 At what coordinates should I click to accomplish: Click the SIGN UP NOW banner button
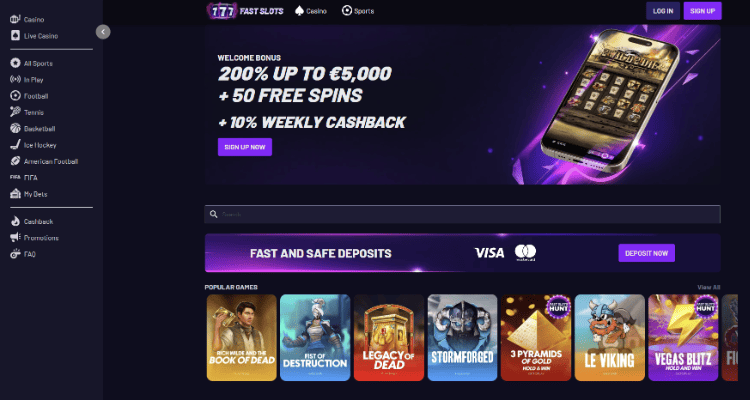(x=245, y=147)
